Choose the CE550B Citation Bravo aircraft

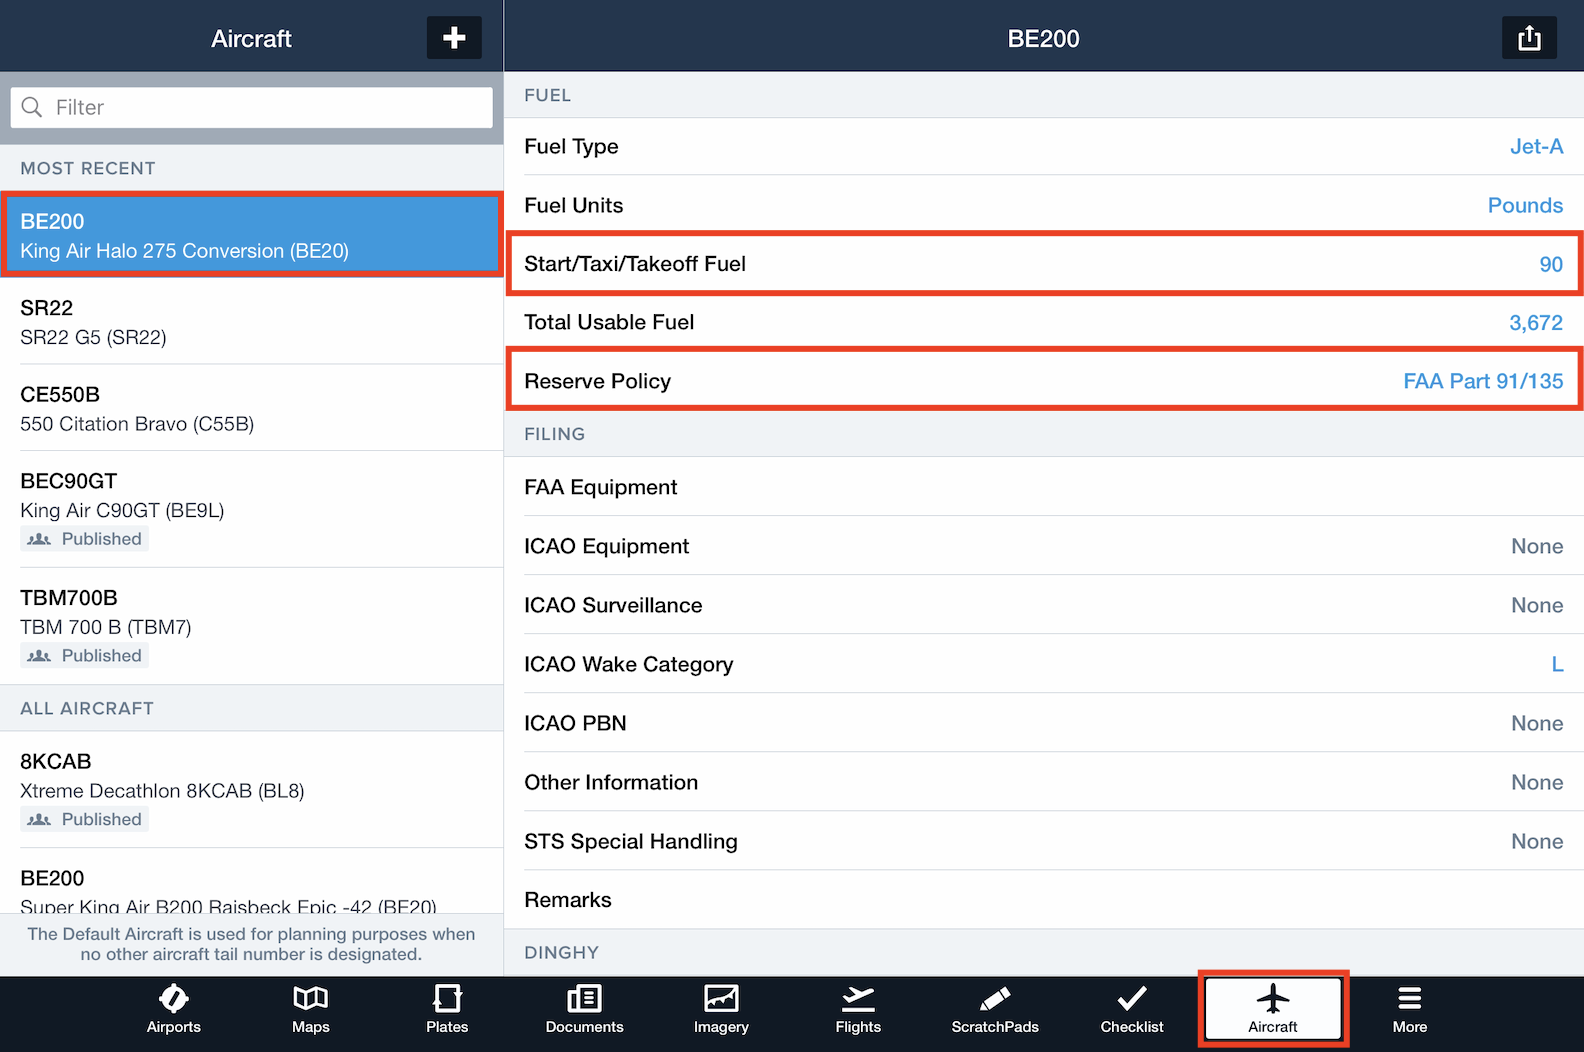252,408
